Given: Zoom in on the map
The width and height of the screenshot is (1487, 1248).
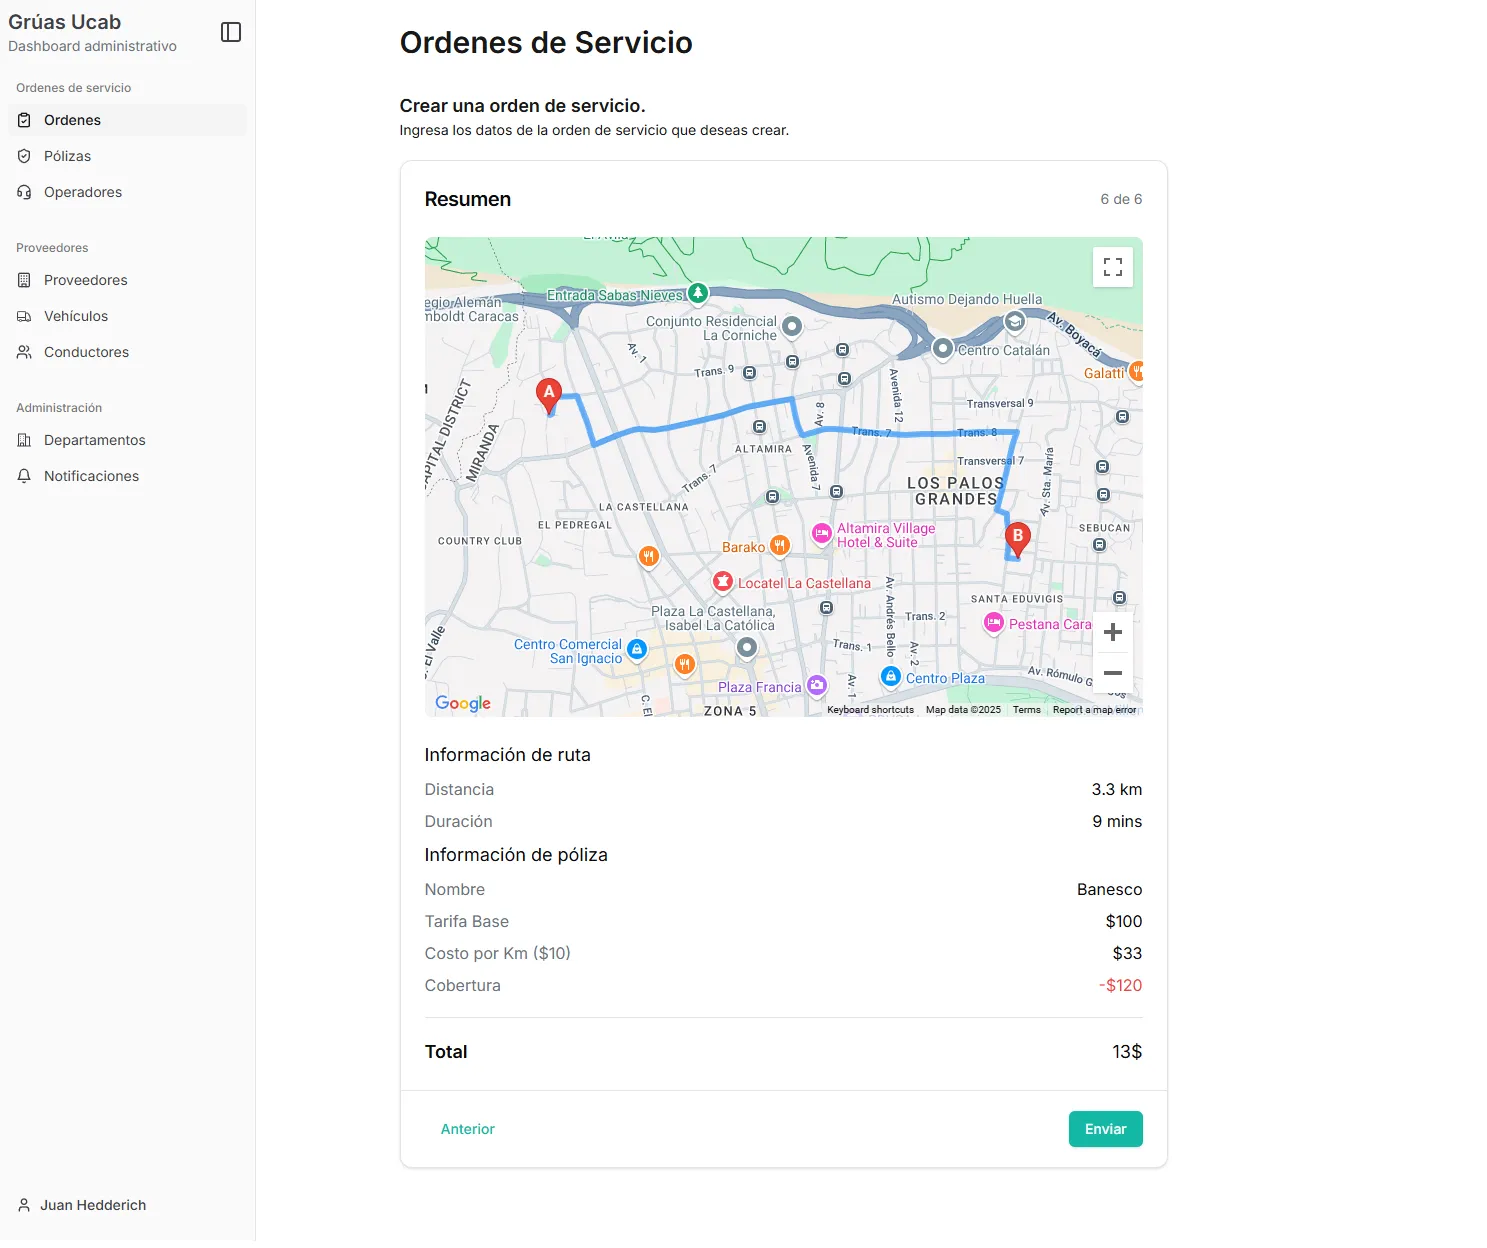Looking at the screenshot, I should (1112, 632).
